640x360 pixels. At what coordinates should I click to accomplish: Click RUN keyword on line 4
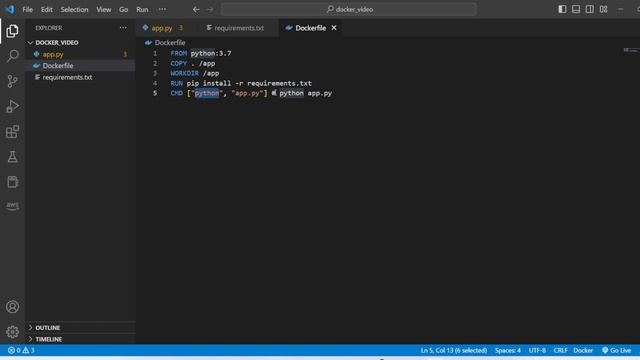pyautogui.click(x=176, y=83)
